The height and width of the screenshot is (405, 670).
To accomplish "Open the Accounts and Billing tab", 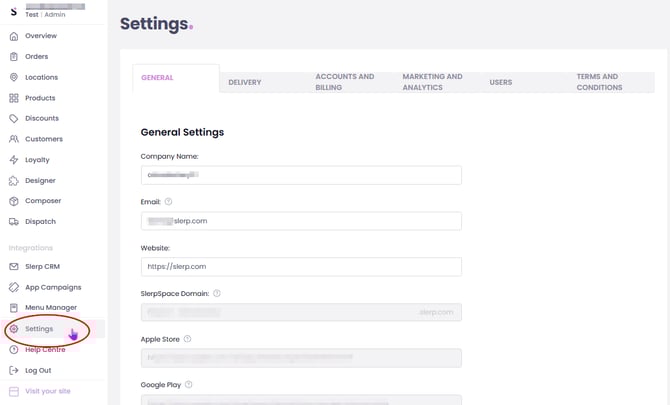I will (x=344, y=82).
